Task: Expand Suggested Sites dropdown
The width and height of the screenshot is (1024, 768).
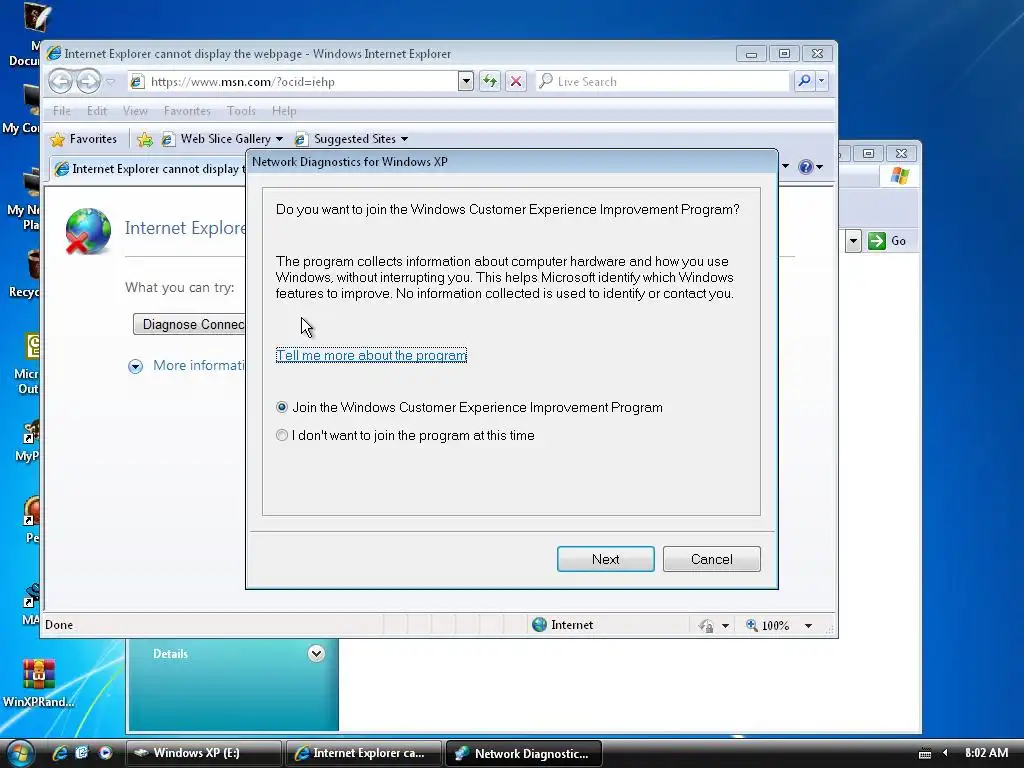Action: pos(404,139)
